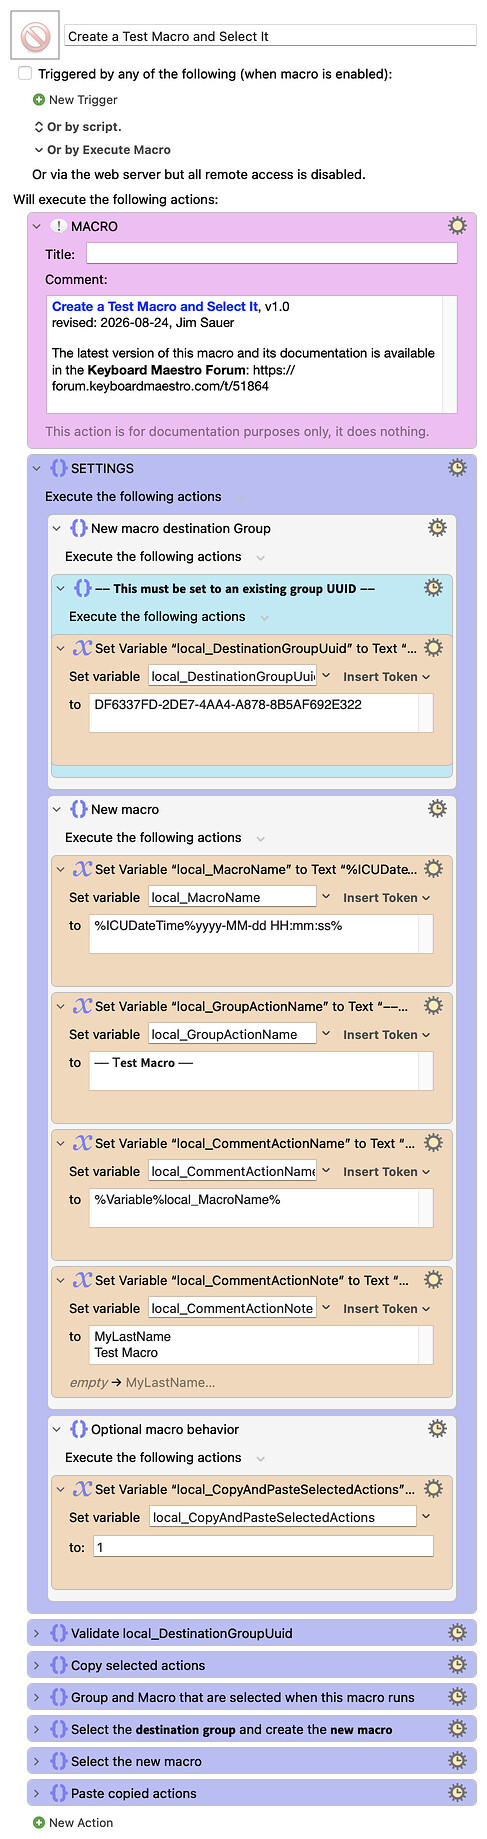
Task: Click the %ICUDateTime% text field
Action: tap(261, 934)
